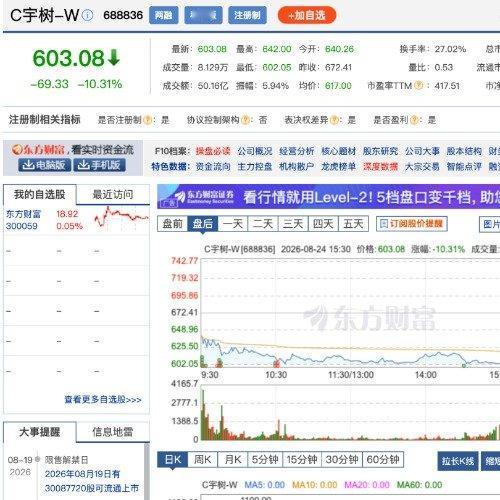This screenshot has width=500, height=500.
Task: Switch to 最近访问 tab
Action: 113,195
